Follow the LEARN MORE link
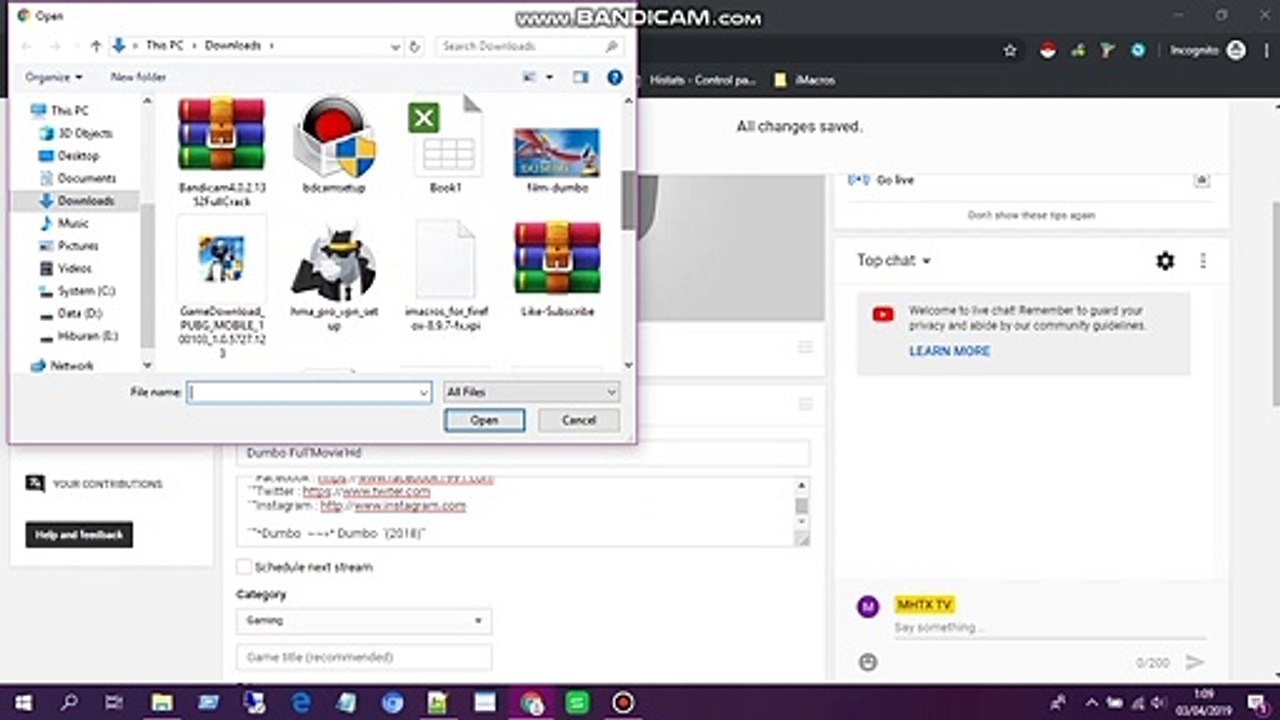The height and width of the screenshot is (720, 1280). [x=949, y=351]
